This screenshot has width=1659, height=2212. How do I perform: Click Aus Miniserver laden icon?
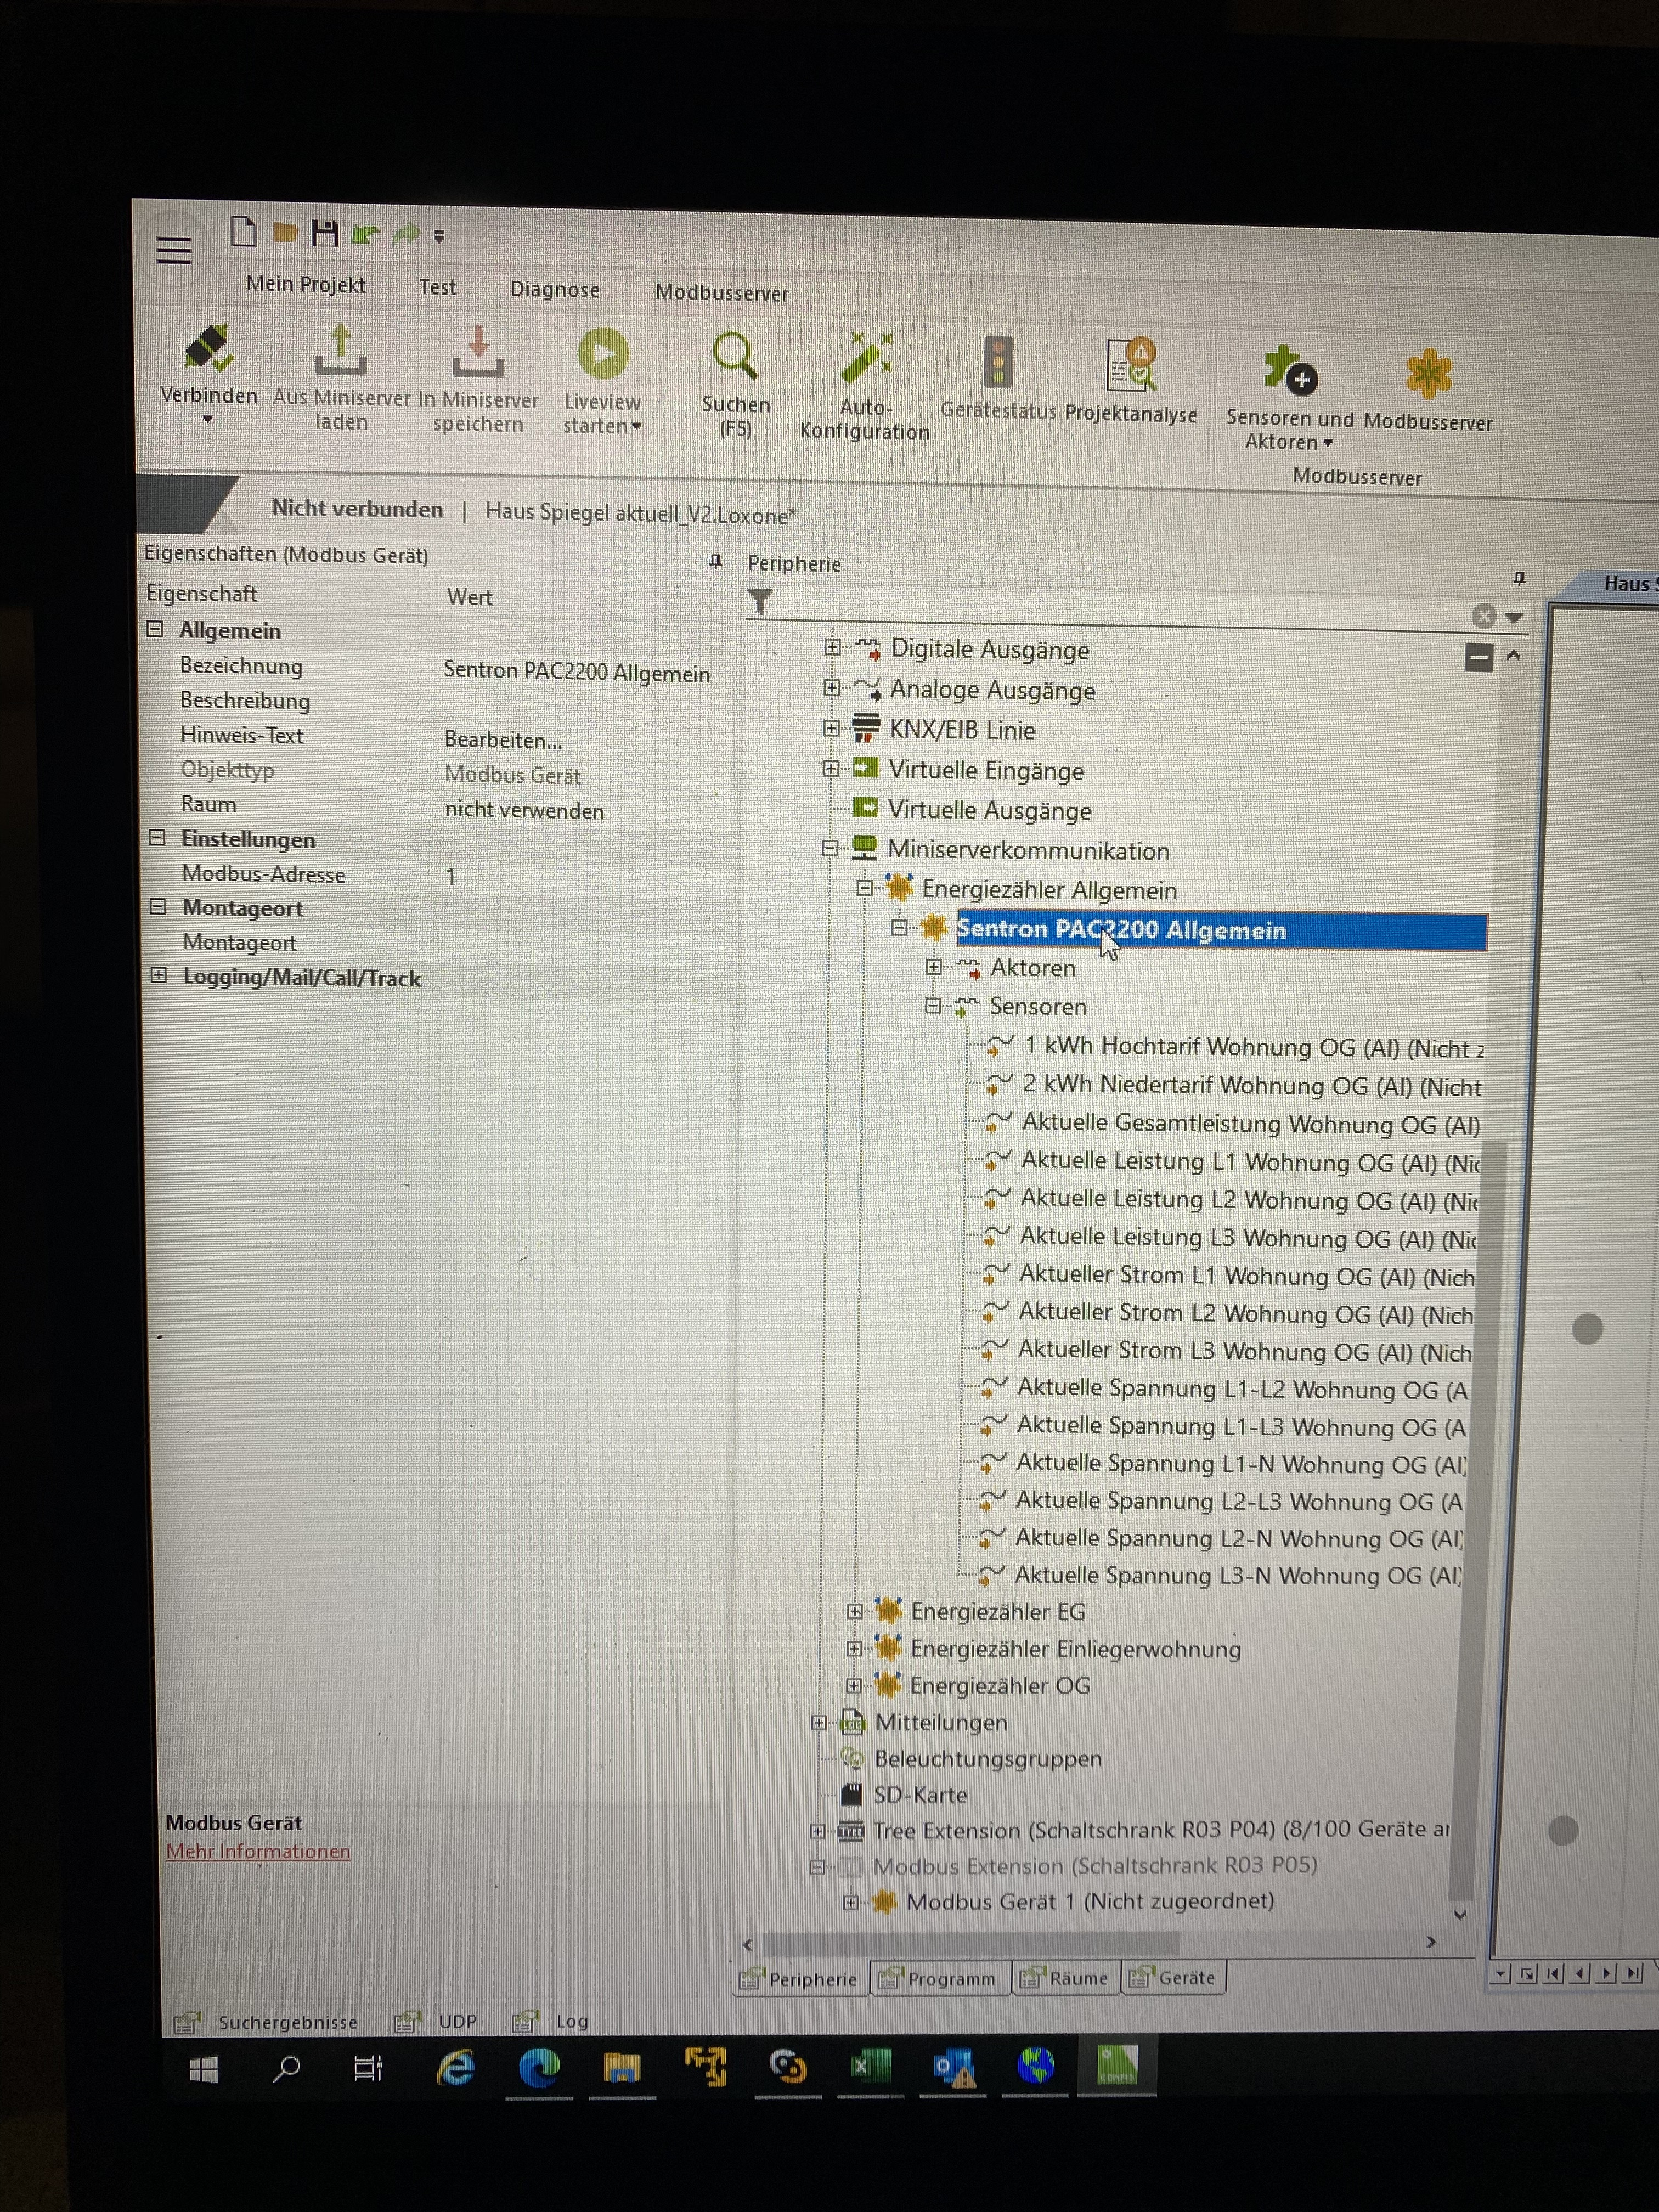tap(340, 353)
